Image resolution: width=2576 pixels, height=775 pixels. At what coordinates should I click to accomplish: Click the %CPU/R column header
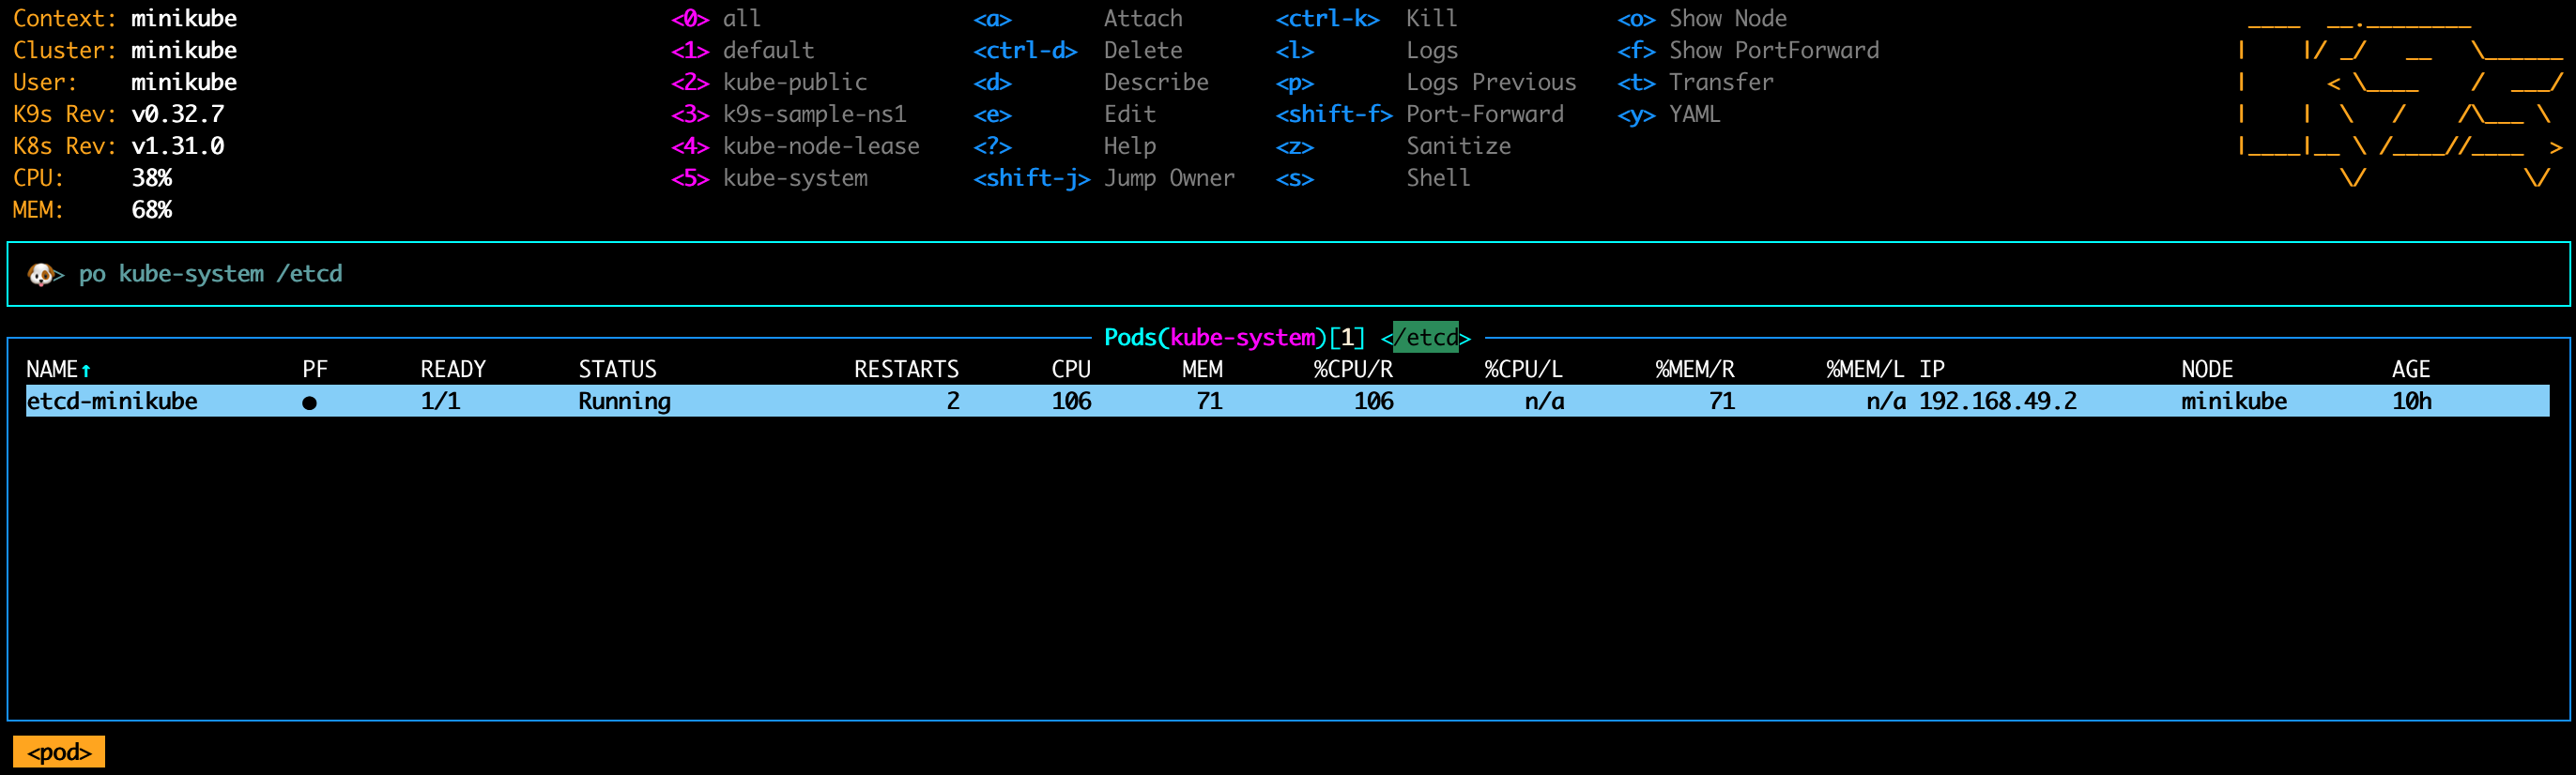point(1353,370)
